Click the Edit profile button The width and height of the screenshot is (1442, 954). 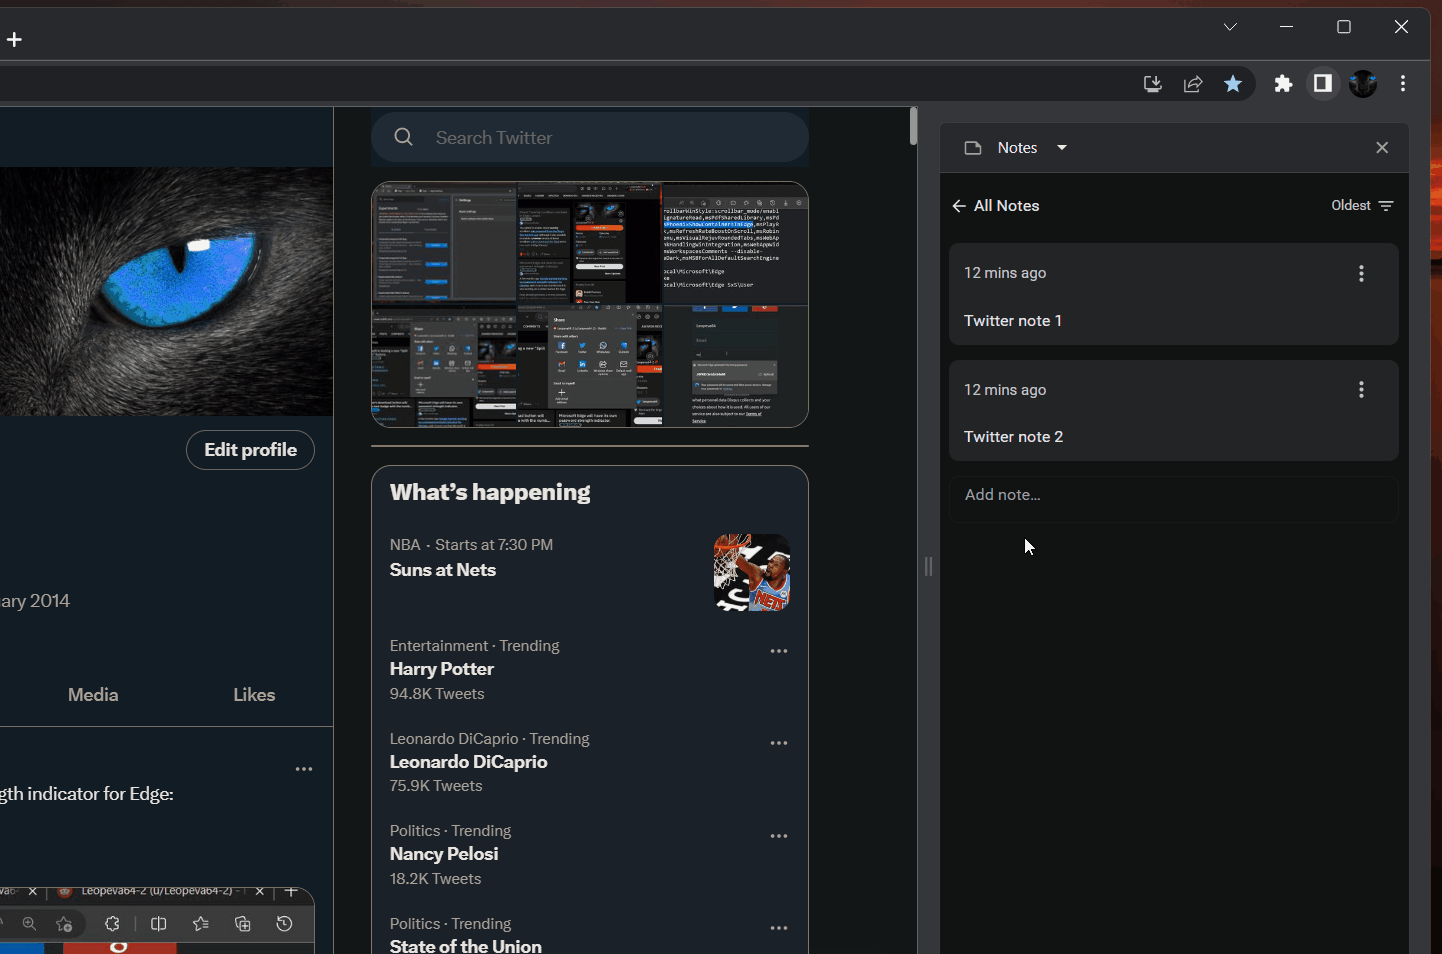pyautogui.click(x=250, y=450)
